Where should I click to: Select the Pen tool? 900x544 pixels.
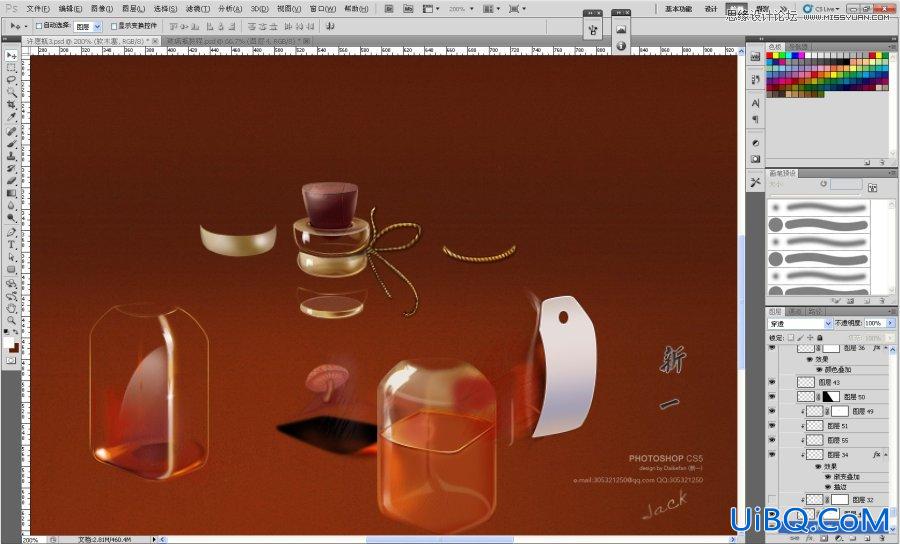11,232
